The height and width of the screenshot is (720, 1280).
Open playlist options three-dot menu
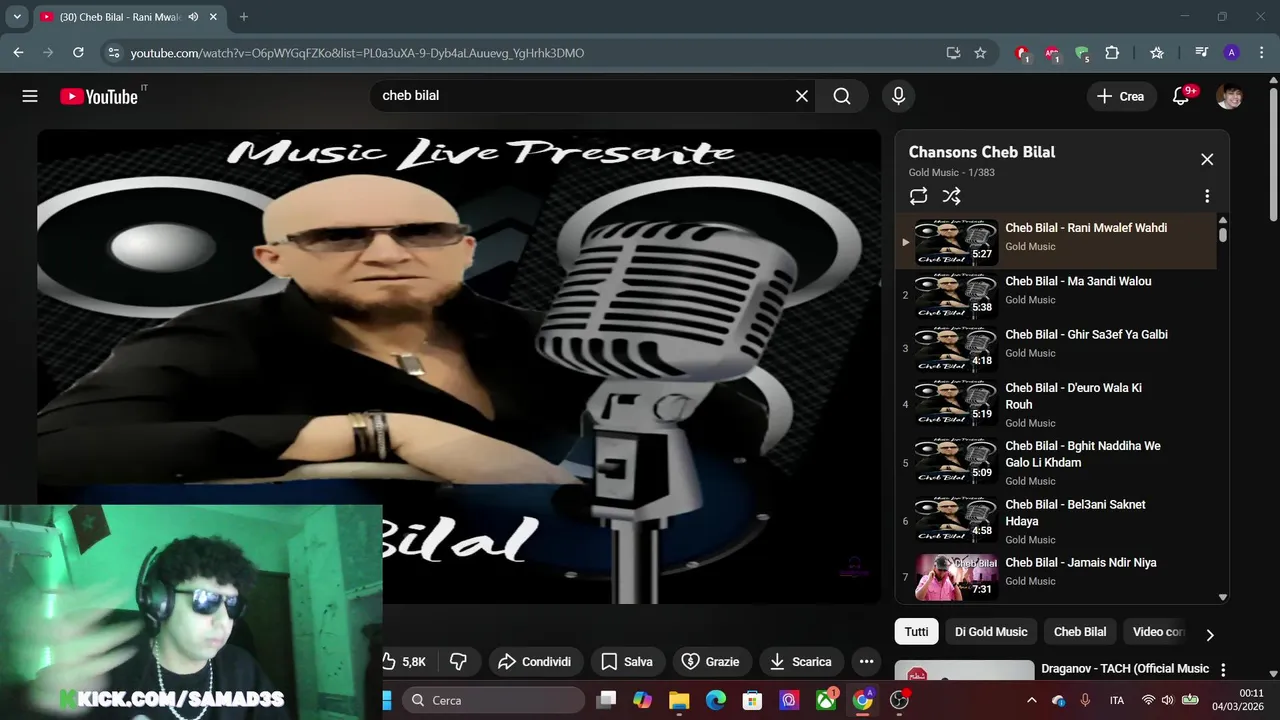[1207, 196]
